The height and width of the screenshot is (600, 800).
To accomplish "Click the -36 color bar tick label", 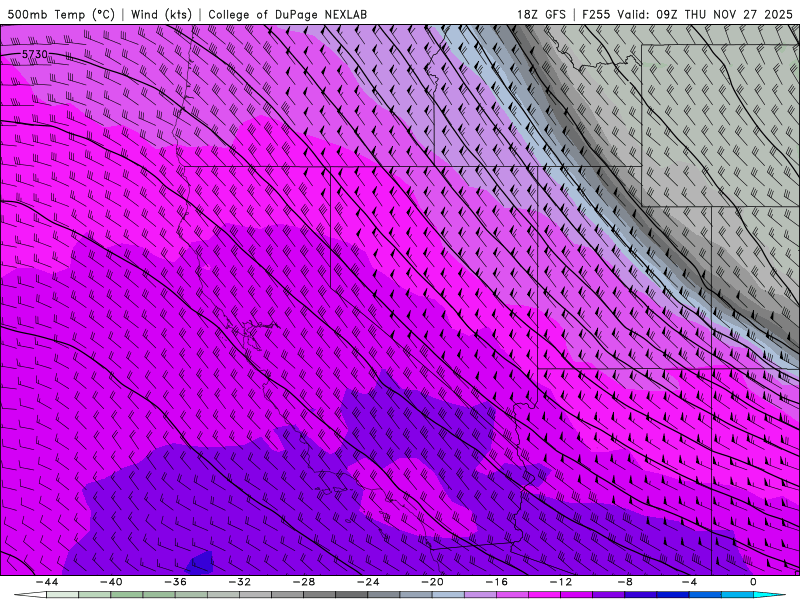I will [175, 582].
